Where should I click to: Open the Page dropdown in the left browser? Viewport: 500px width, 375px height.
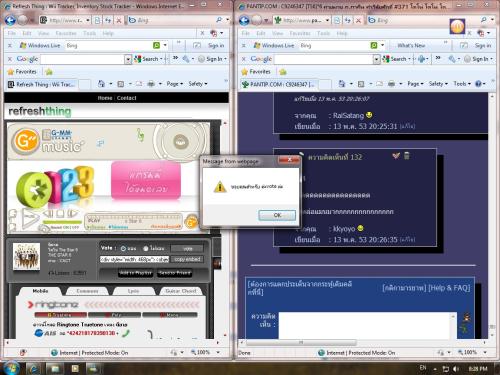[x=175, y=84]
